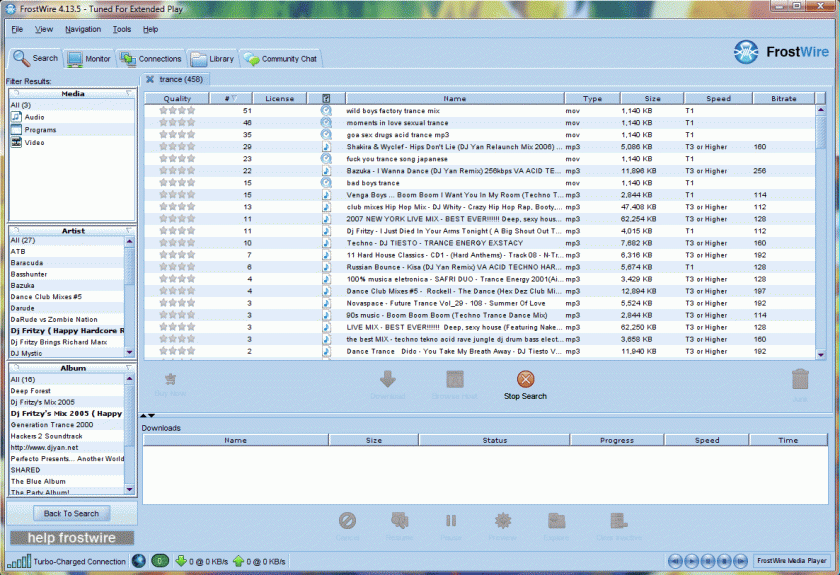Click the FrostWire Media Player label
Image resolution: width=840 pixels, height=575 pixels.
pyautogui.click(x=792, y=561)
